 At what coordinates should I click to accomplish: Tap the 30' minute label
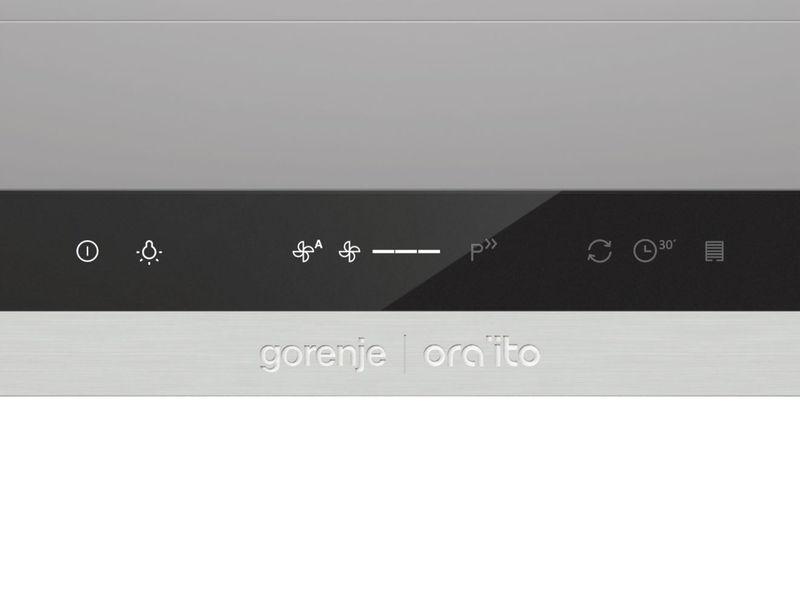667,245
